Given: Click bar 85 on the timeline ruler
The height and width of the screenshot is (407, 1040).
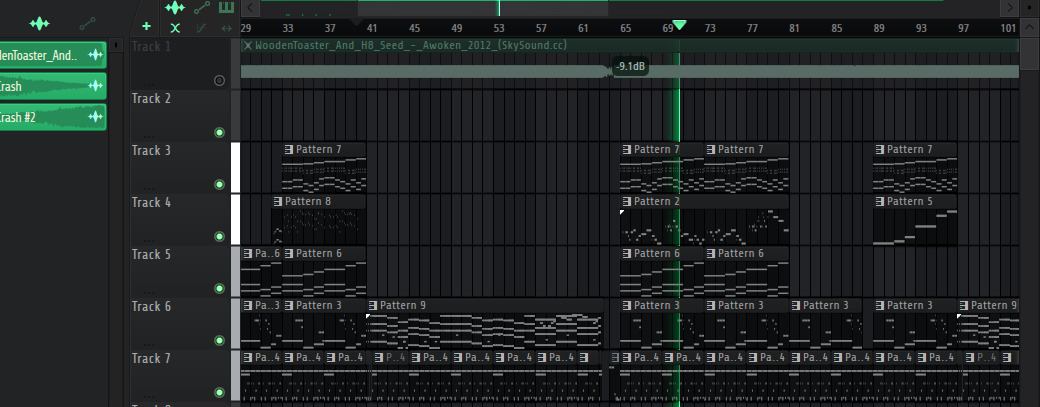Looking at the screenshot, I should tap(836, 29).
